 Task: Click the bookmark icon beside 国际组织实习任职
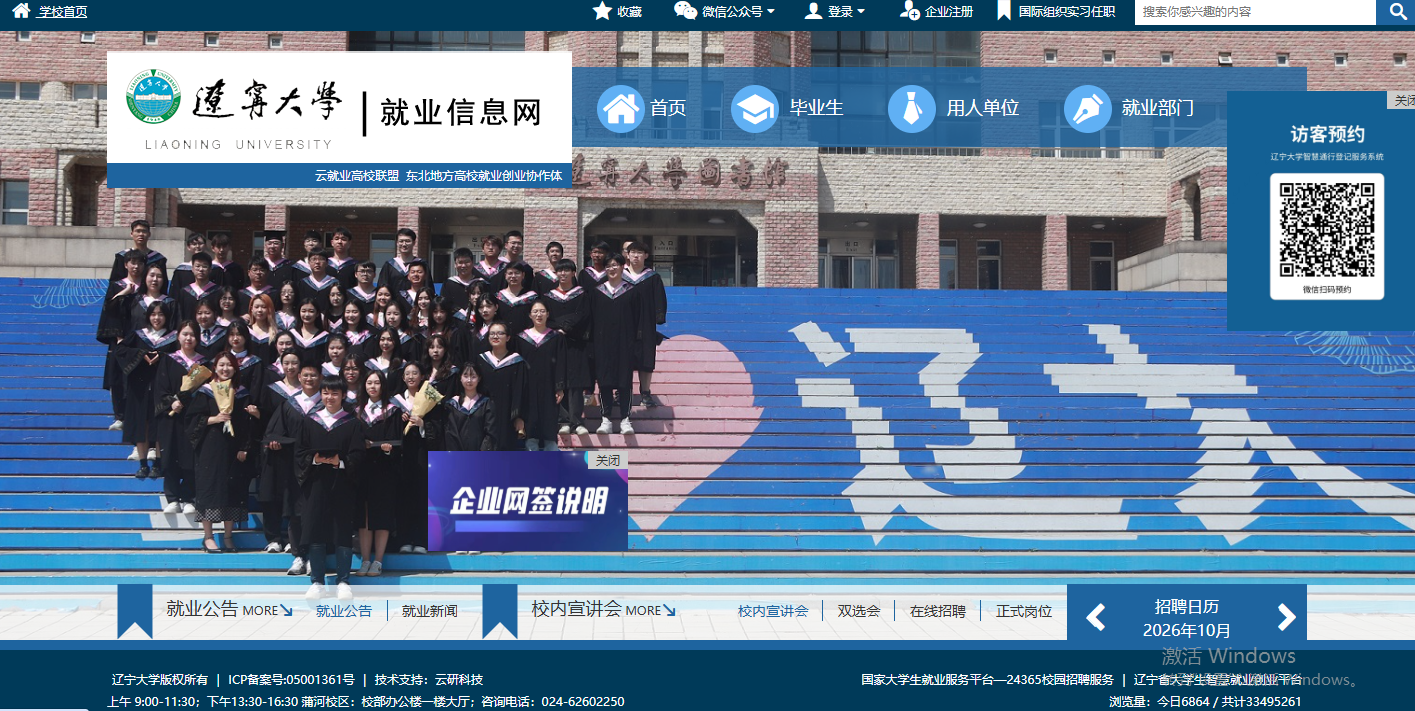tap(1004, 11)
